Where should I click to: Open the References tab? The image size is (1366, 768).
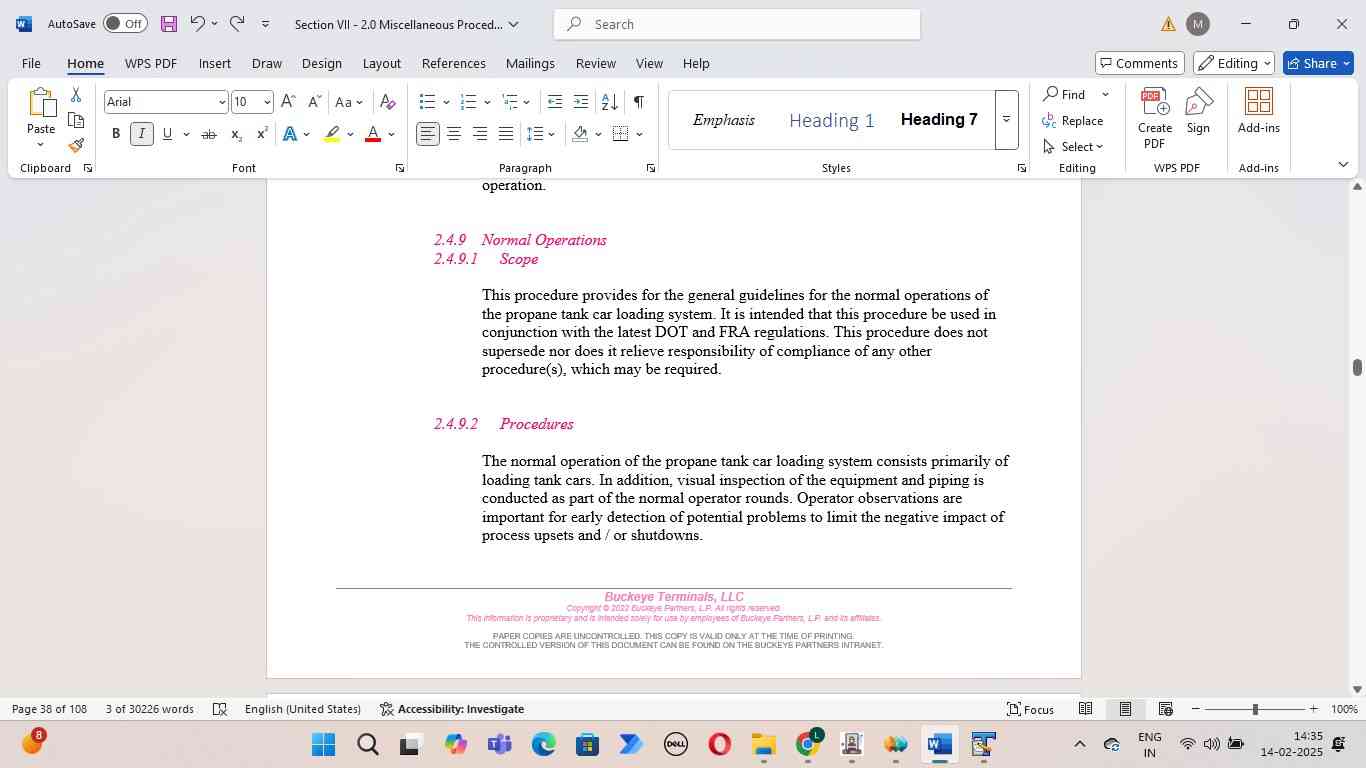pyautogui.click(x=454, y=63)
